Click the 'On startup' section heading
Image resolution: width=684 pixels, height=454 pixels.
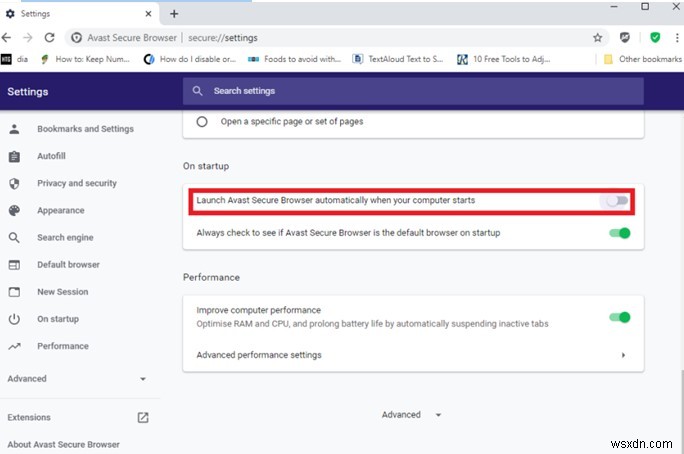[x=206, y=166]
